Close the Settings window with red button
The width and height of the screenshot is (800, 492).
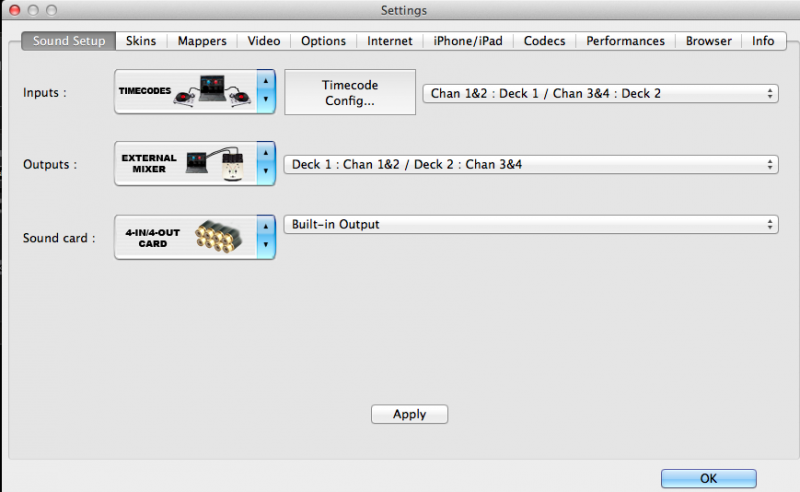15,10
